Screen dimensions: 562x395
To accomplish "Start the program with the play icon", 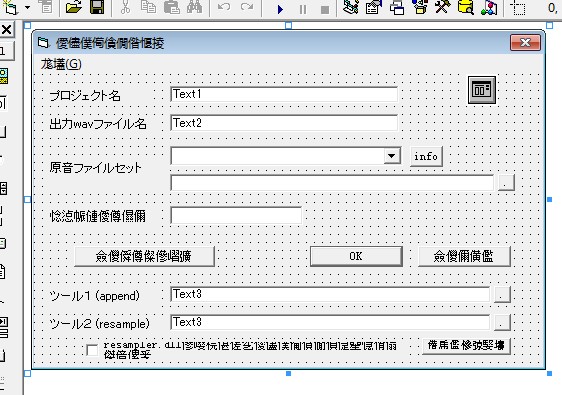I will 280,9.
